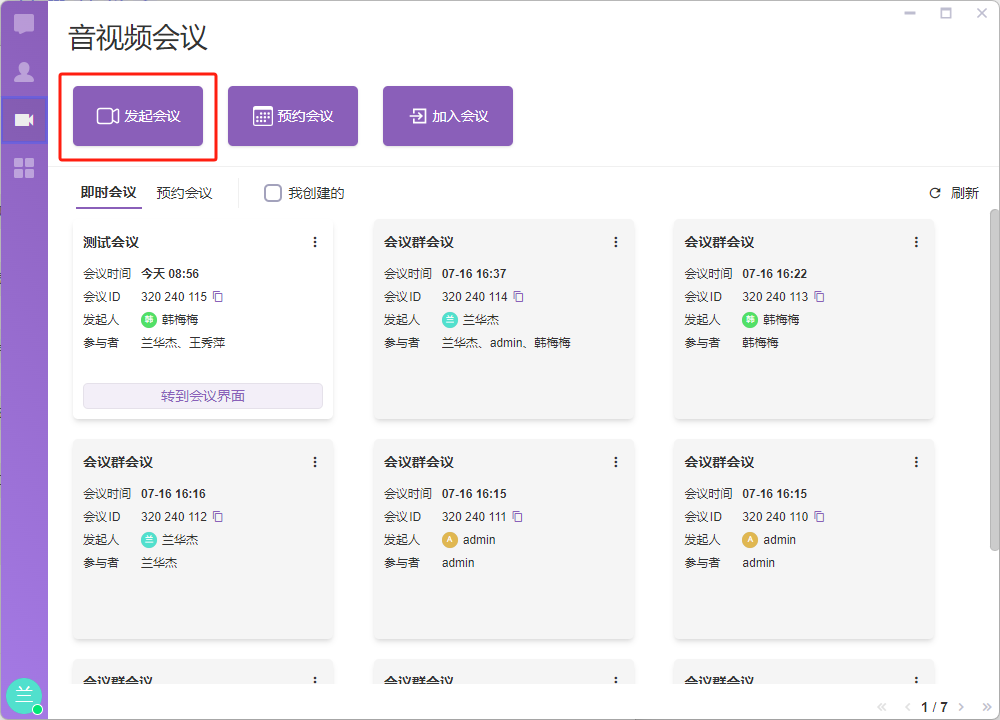This screenshot has width=1000, height=720.
Task: Open the chat messages sidebar icon
Action: coord(24,25)
